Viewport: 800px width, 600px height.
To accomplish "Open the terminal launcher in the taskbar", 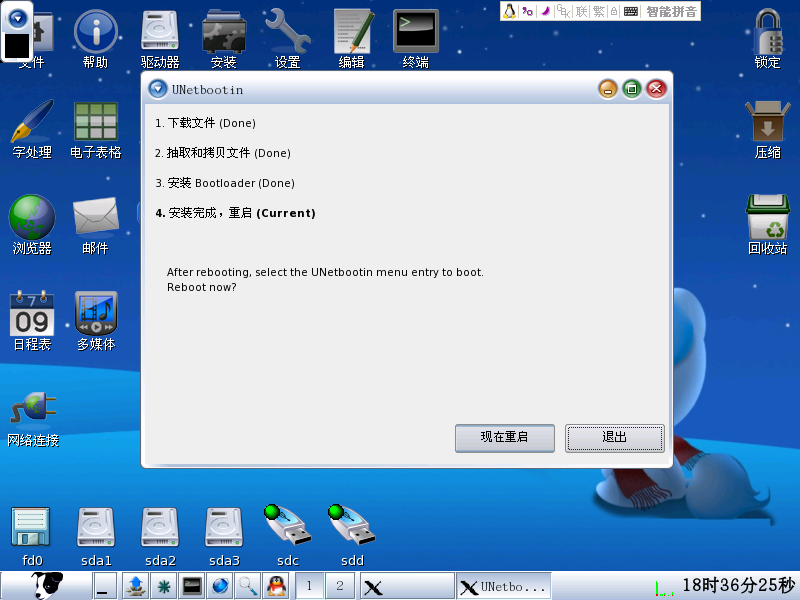I will tap(192, 586).
